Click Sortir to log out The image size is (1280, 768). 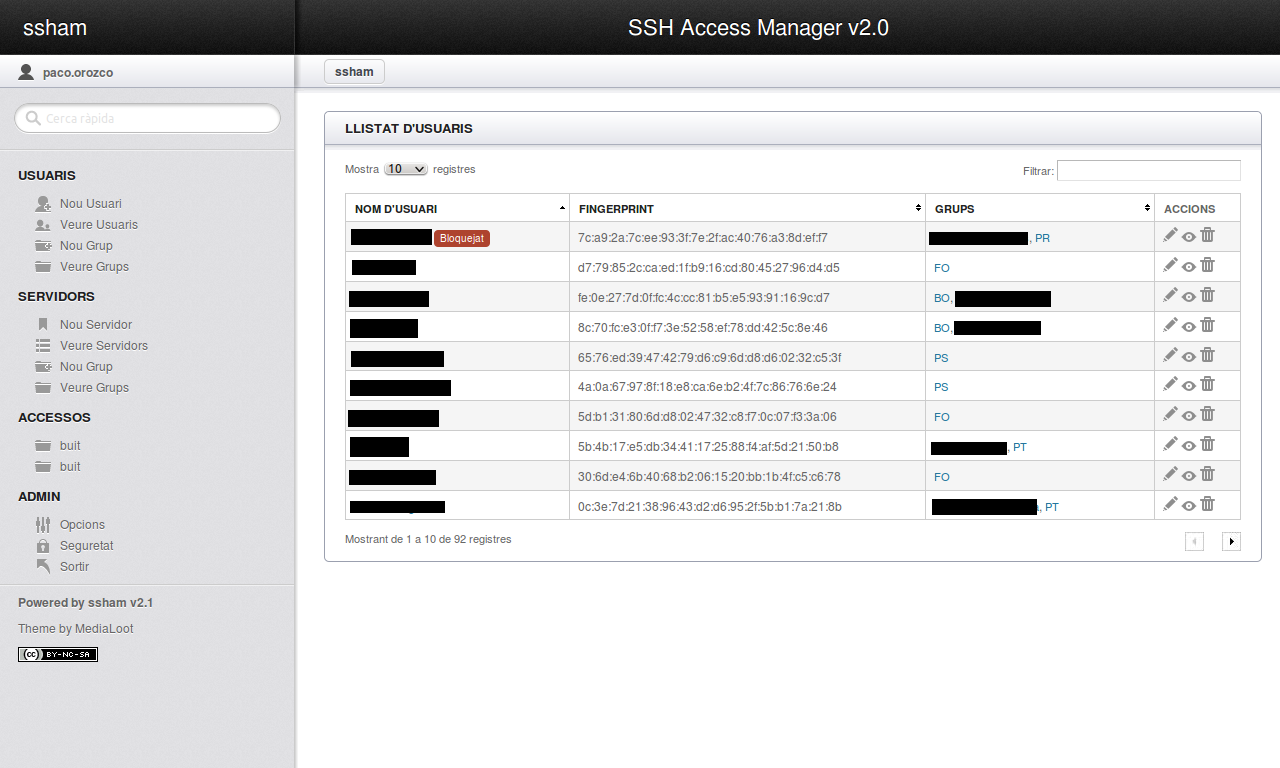coord(75,566)
